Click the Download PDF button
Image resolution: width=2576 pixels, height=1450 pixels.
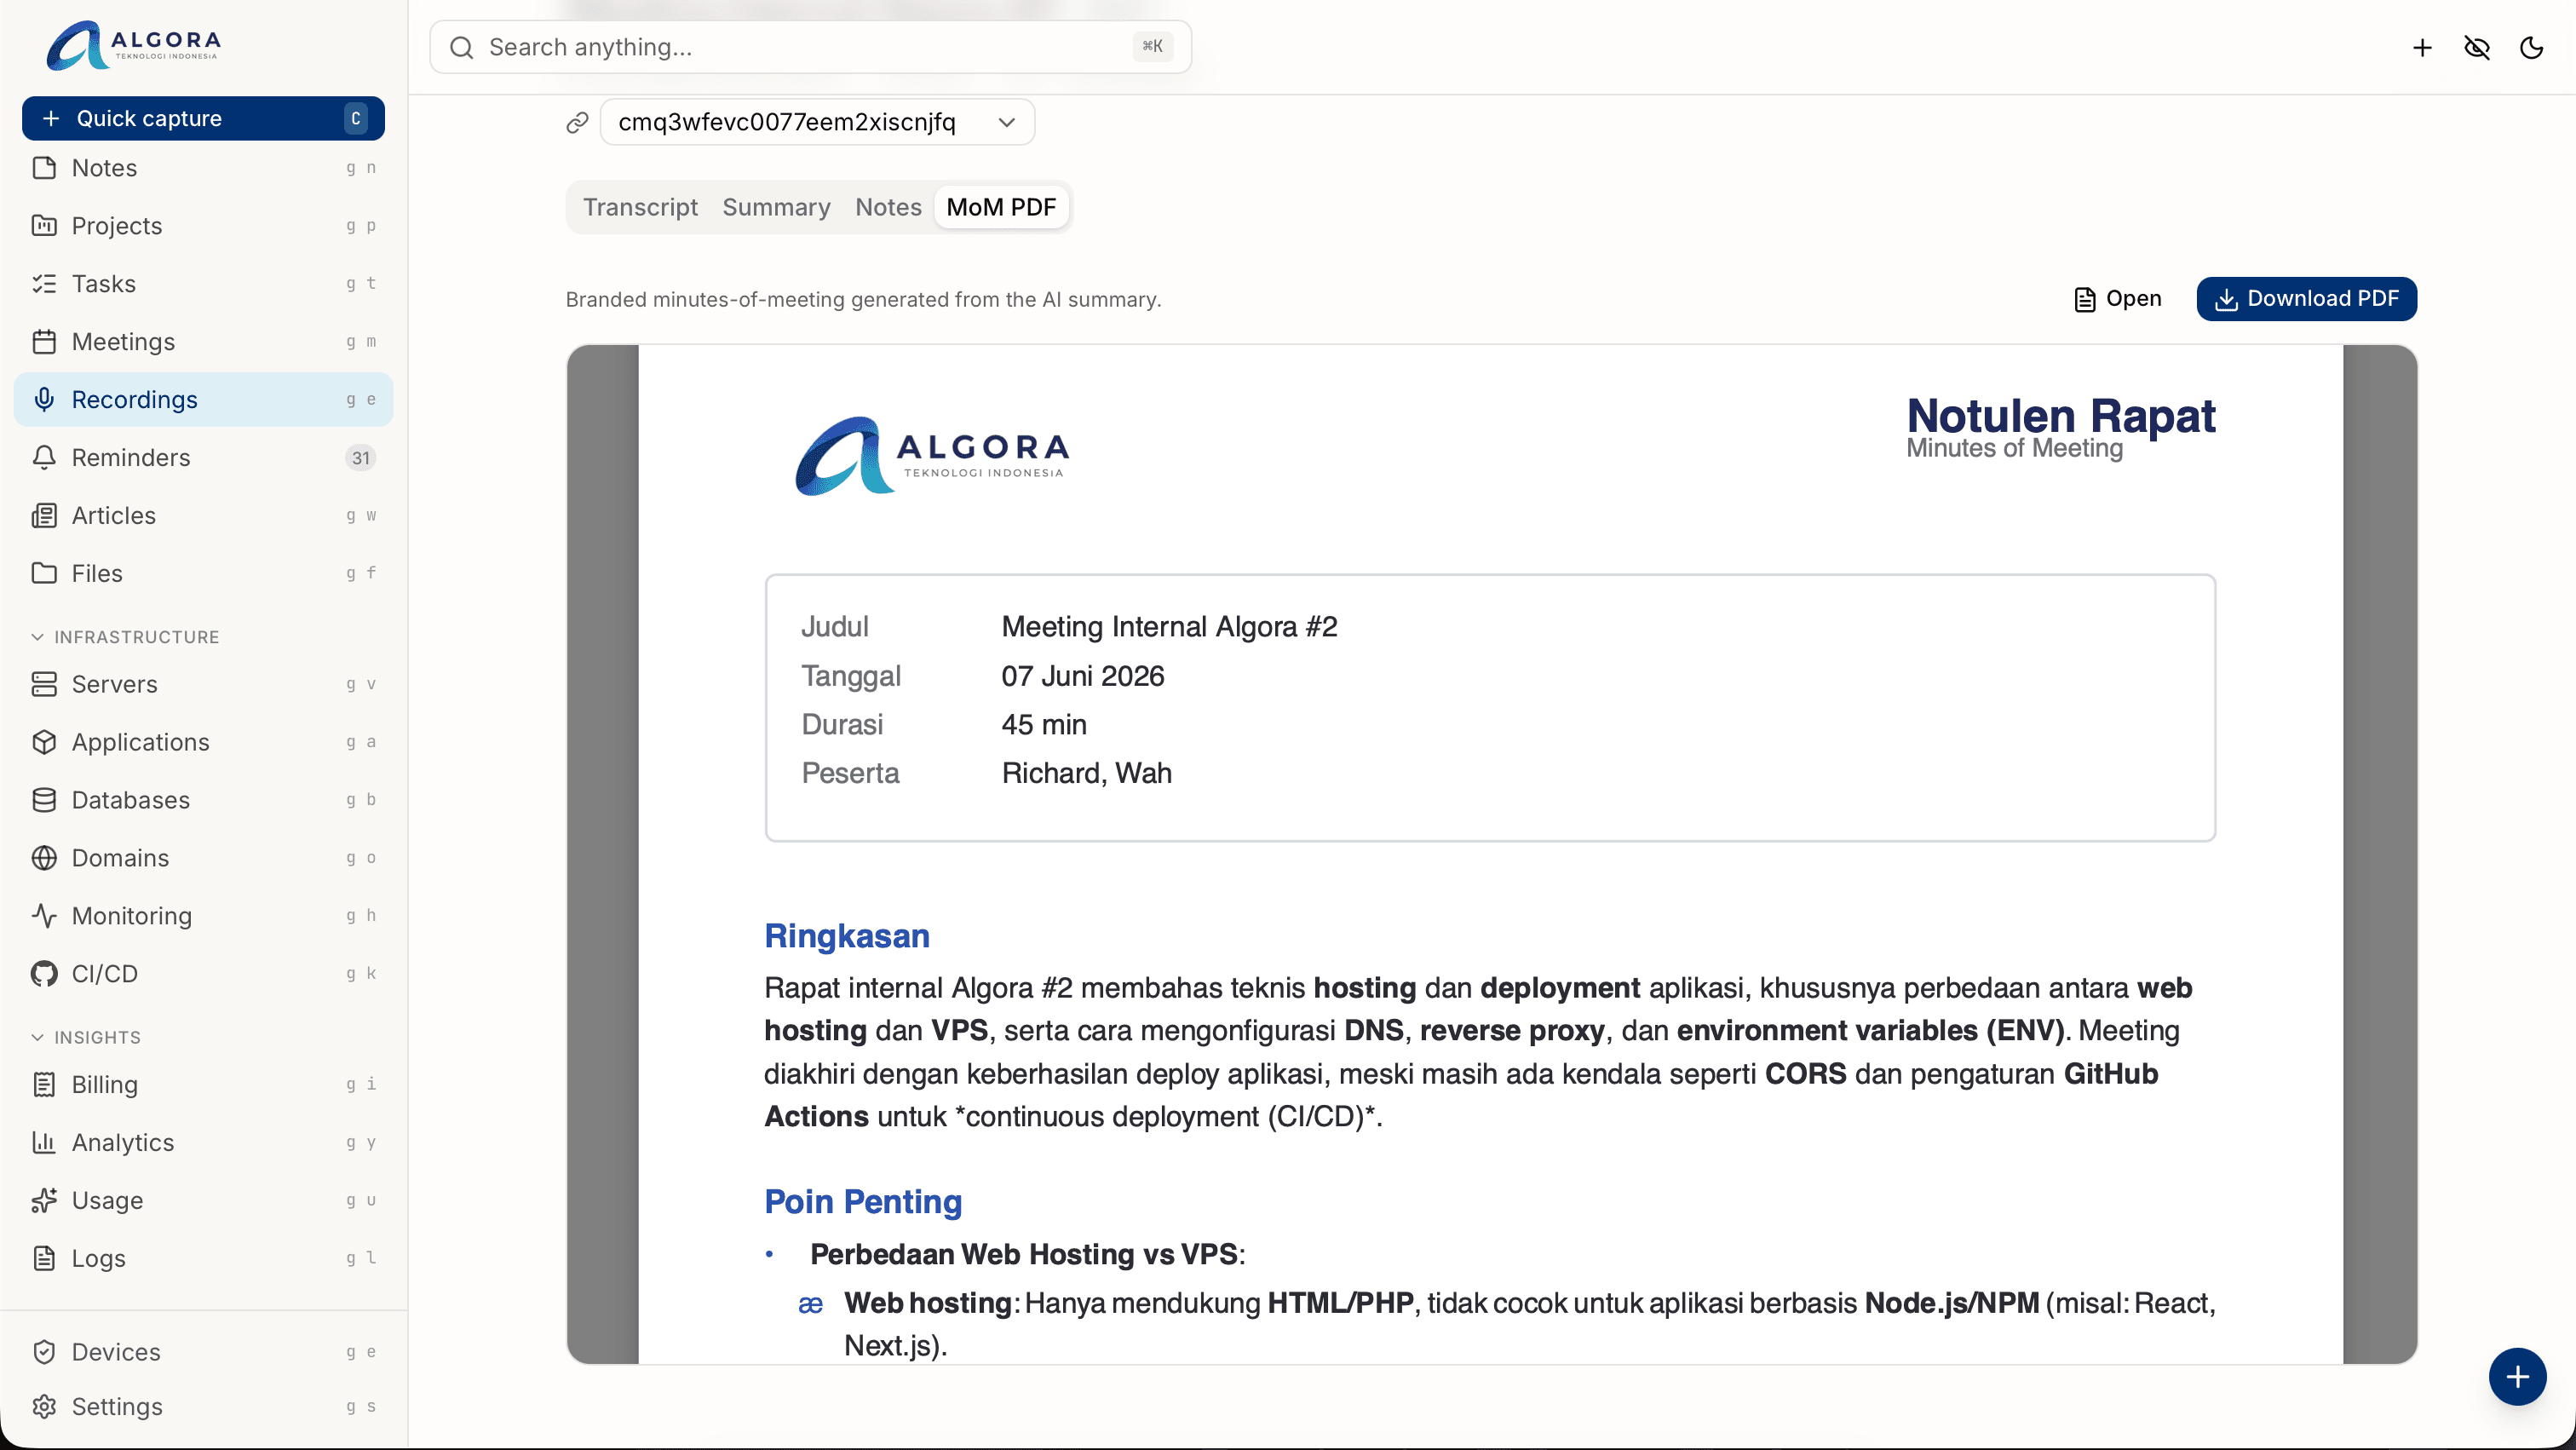point(2306,299)
